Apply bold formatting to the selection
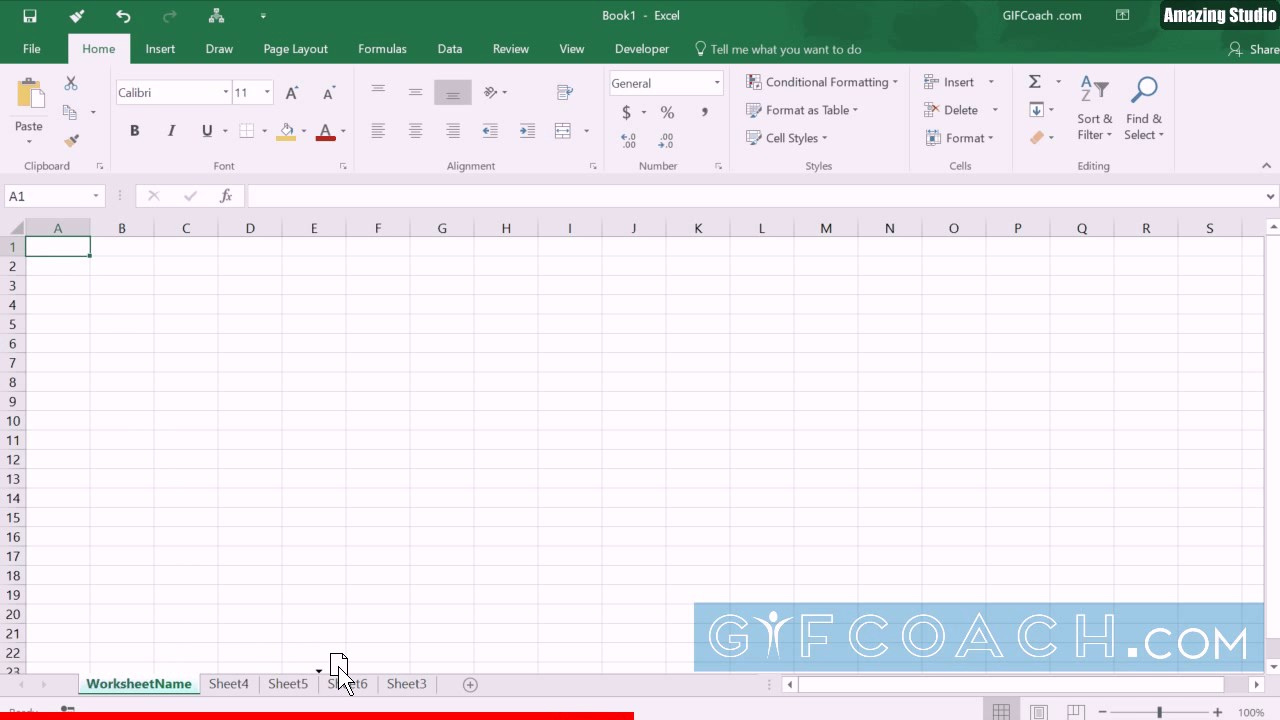The width and height of the screenshot is (1280, 720). (x=134, y=130)
